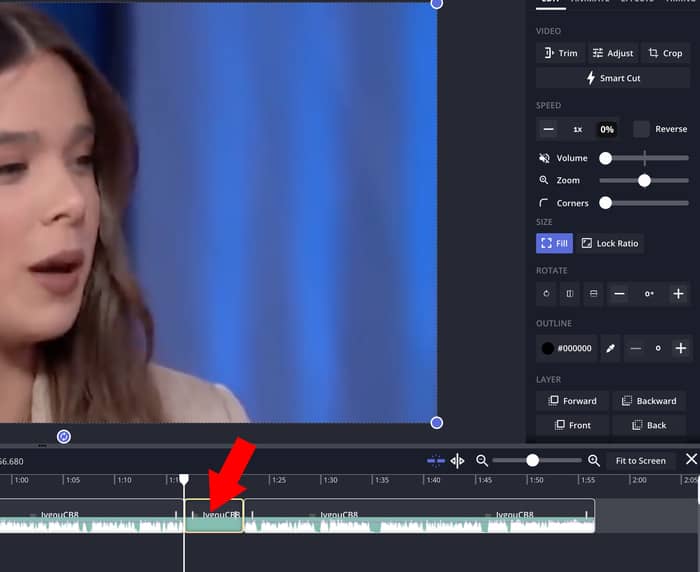
Task: Toggle Lock Ratio for the video
Action: pos(609,243)
